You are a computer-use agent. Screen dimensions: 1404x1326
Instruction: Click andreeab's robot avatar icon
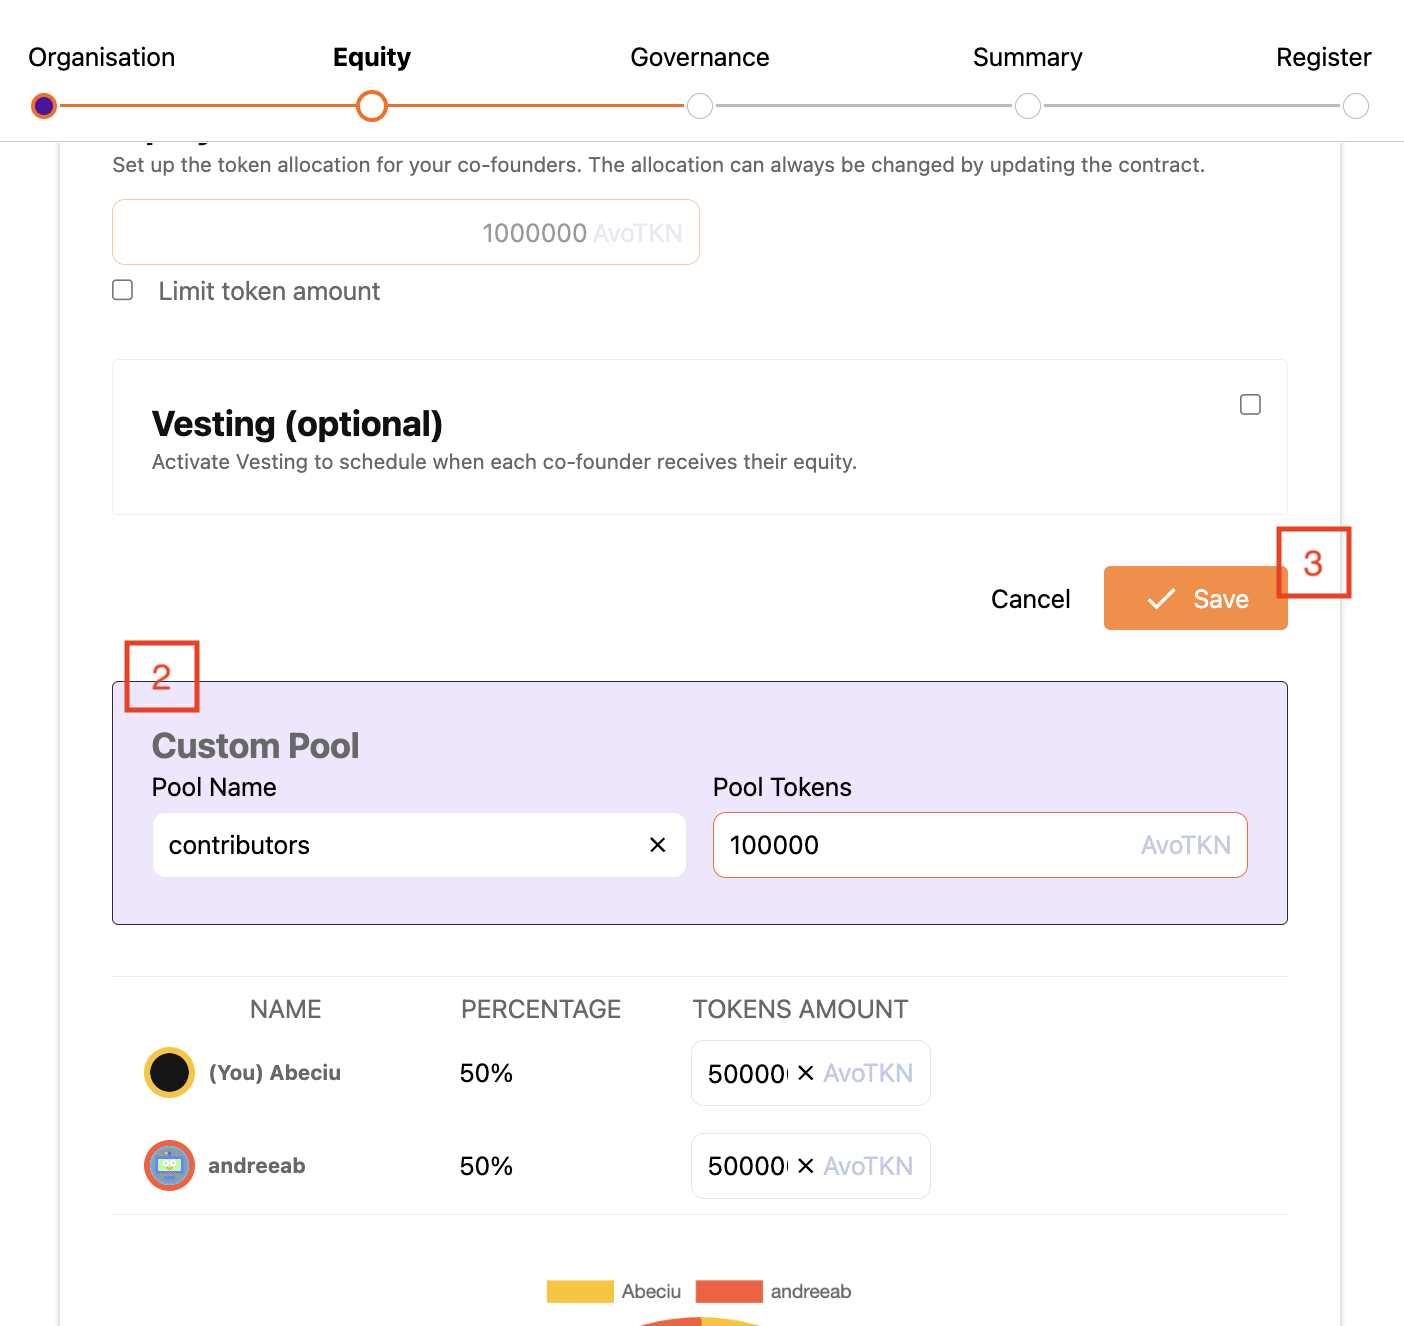[x=169, y=1165]
